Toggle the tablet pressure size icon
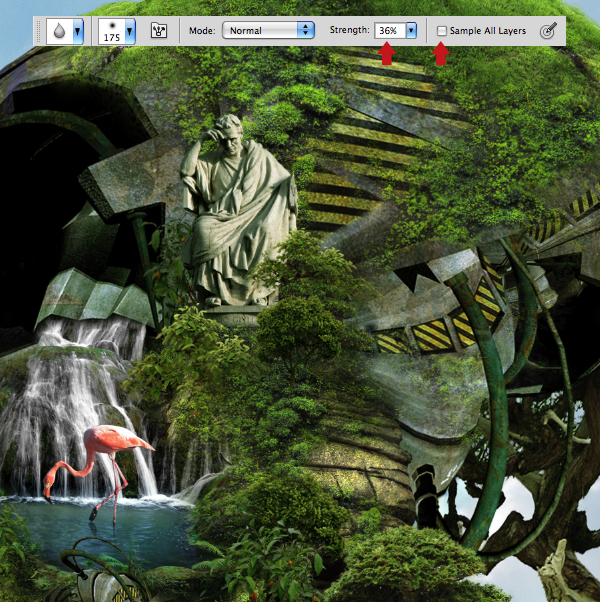This screenshot has width=600, height=602. click(x=548, y=31)
